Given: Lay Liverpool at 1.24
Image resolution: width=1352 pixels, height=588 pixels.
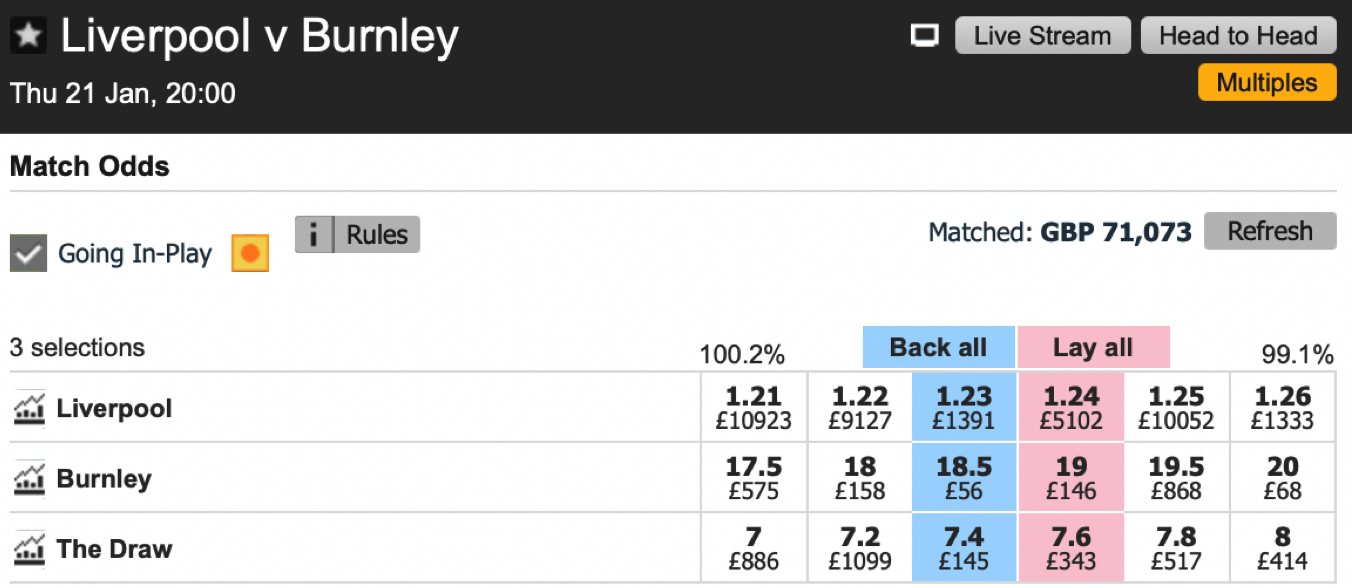Looking at the screenshot, I should point(1071,408).
